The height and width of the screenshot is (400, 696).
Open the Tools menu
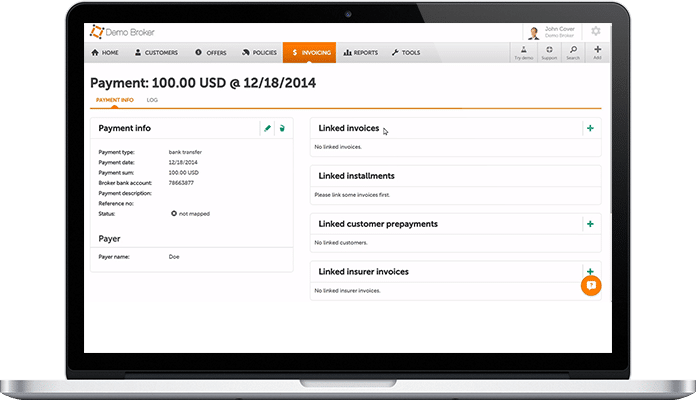pos(406,52)
